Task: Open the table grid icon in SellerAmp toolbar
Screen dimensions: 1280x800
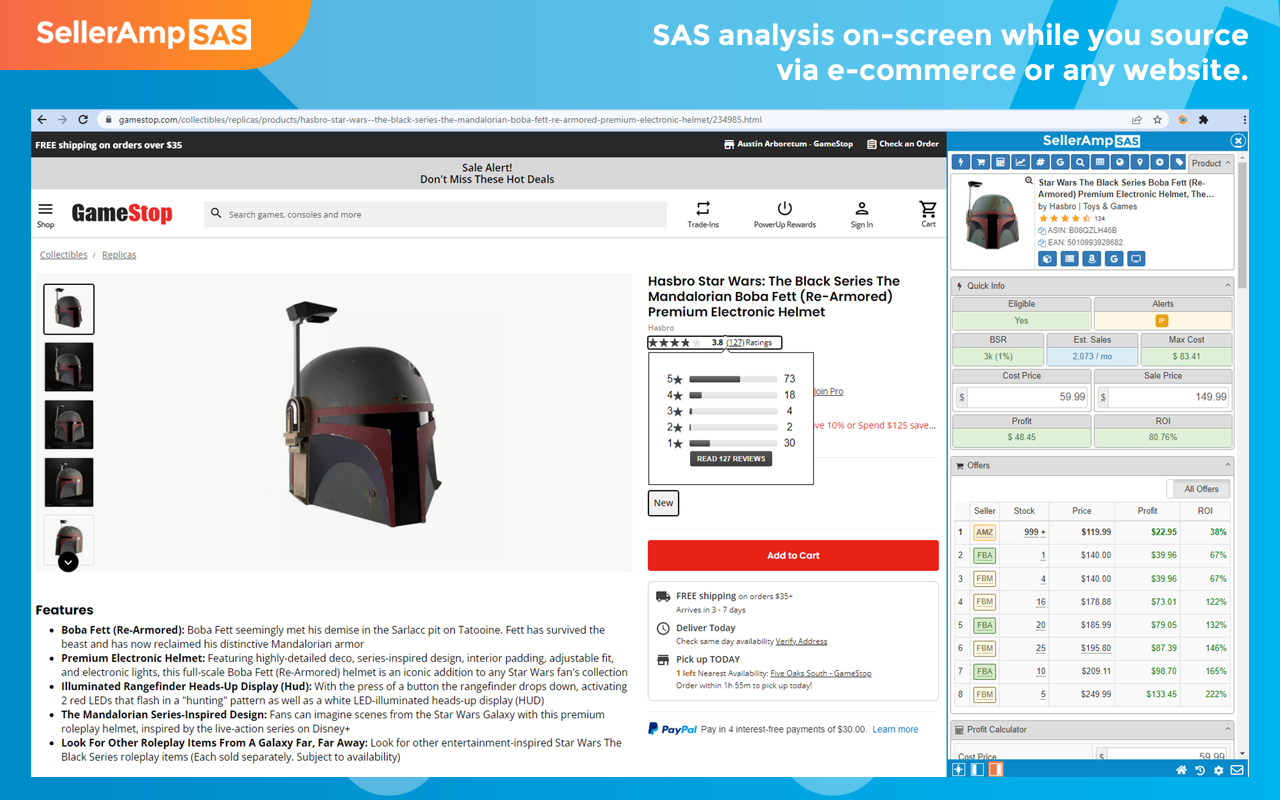Action: tap(1101, 162)
